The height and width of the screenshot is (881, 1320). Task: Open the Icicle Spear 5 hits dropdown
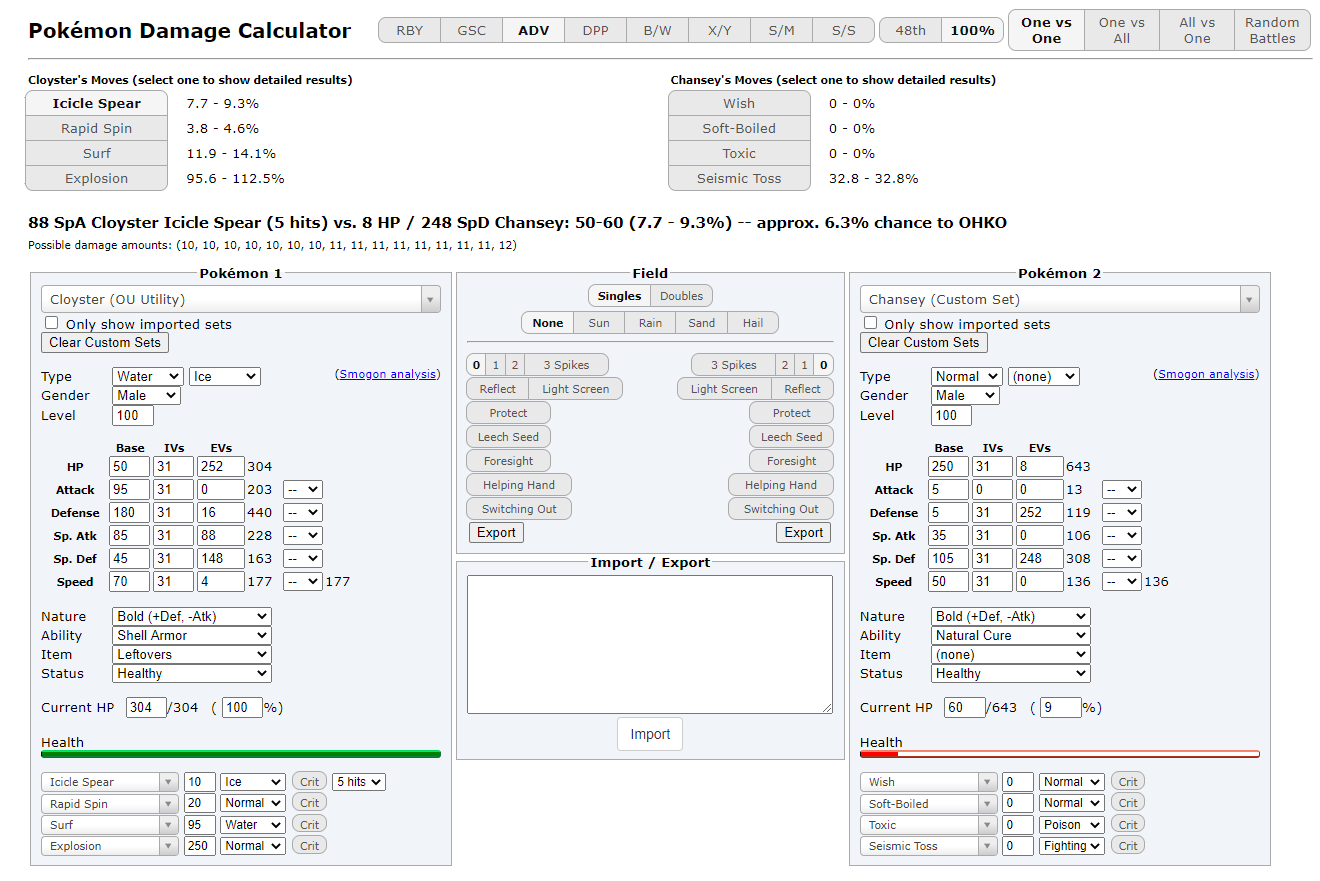[x=359, y=782]
